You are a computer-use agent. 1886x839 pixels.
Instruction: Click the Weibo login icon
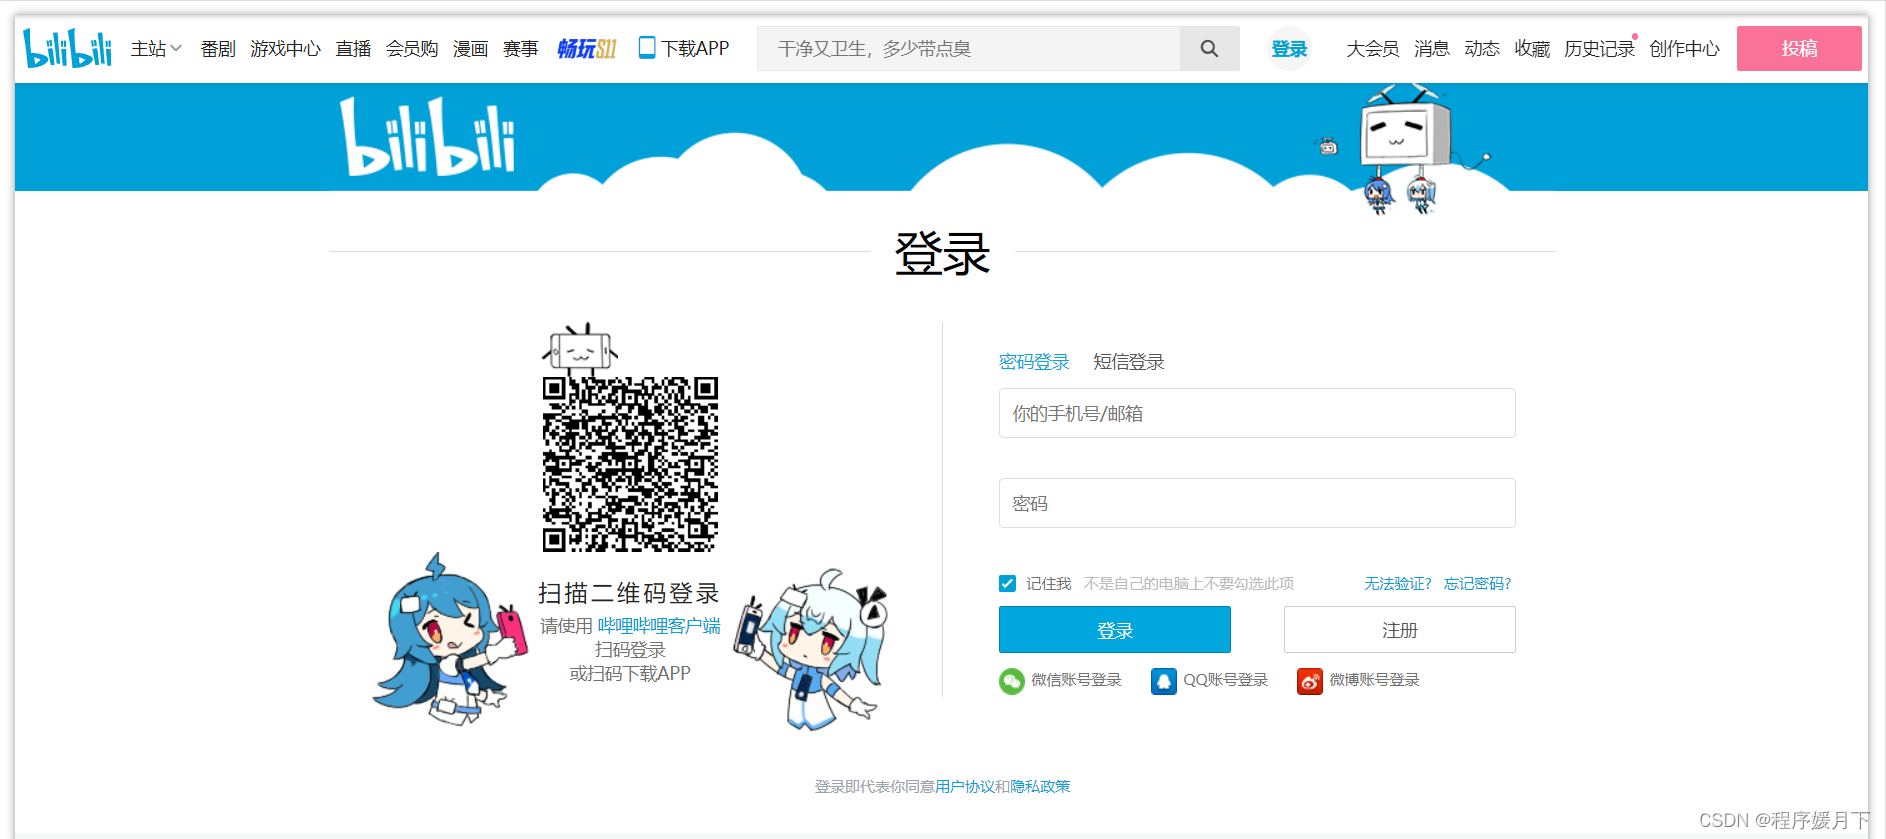pyautogui.click(x=1310, y=681)
